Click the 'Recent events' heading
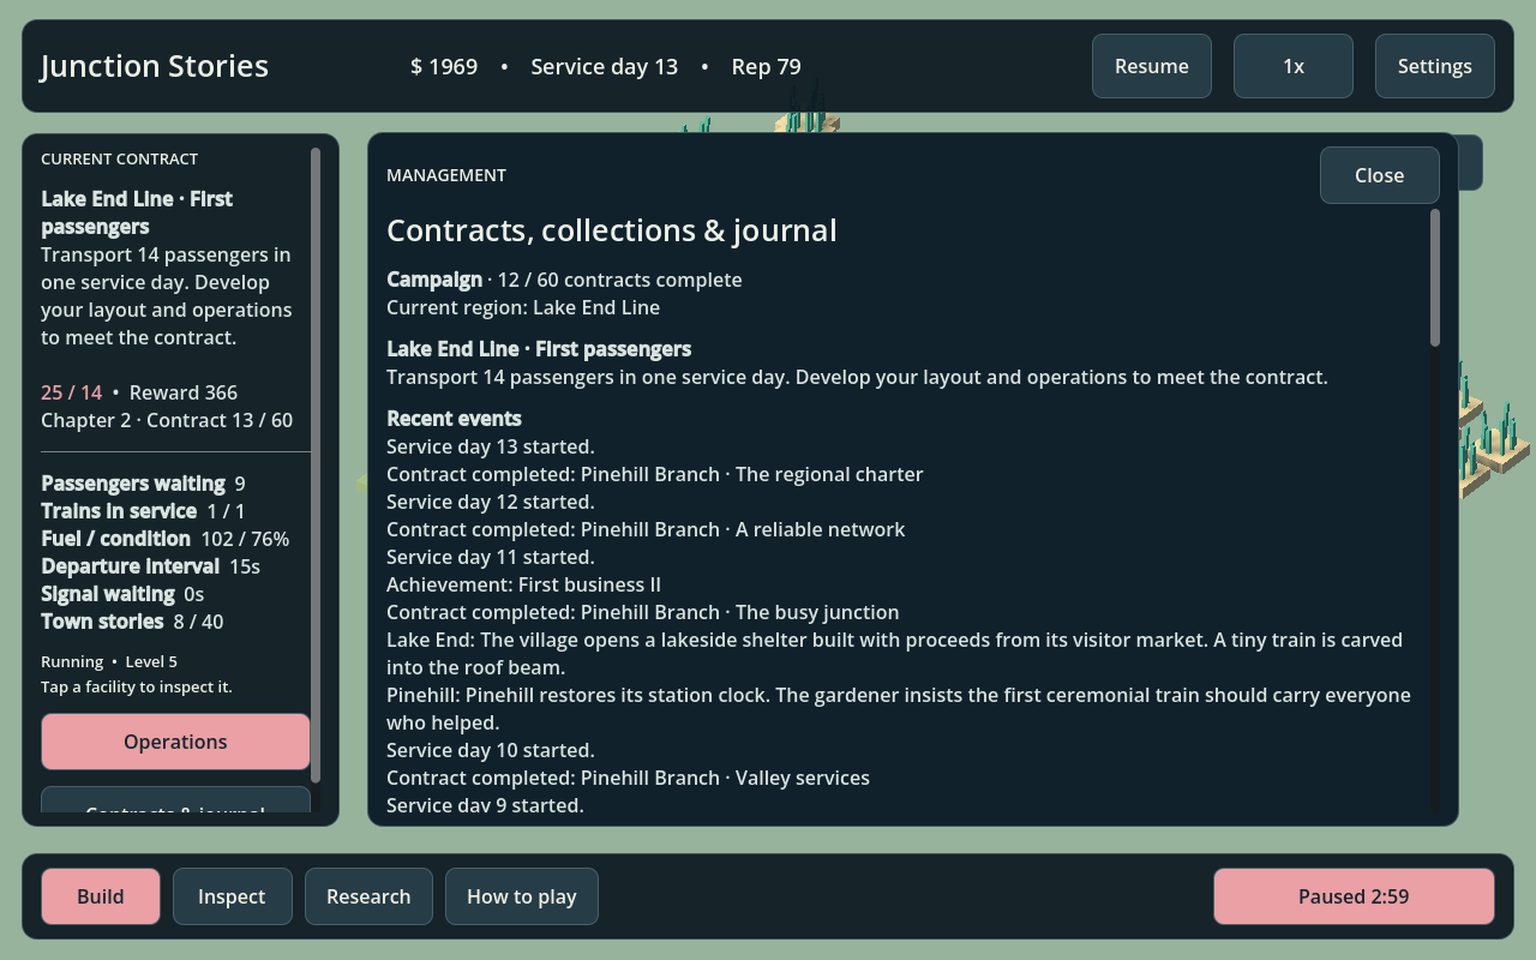Screen dimensions: 1536x960 (x=454, y=418)
